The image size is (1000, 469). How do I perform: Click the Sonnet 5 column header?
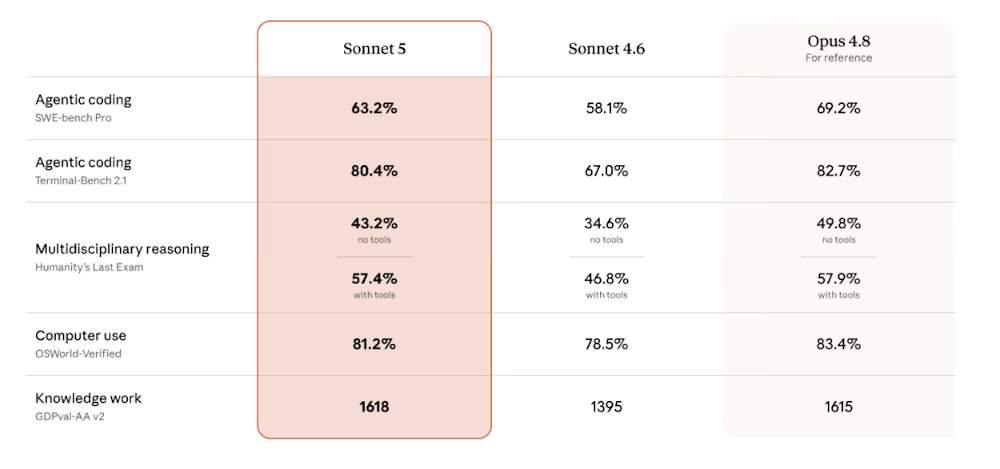(374, 48)
